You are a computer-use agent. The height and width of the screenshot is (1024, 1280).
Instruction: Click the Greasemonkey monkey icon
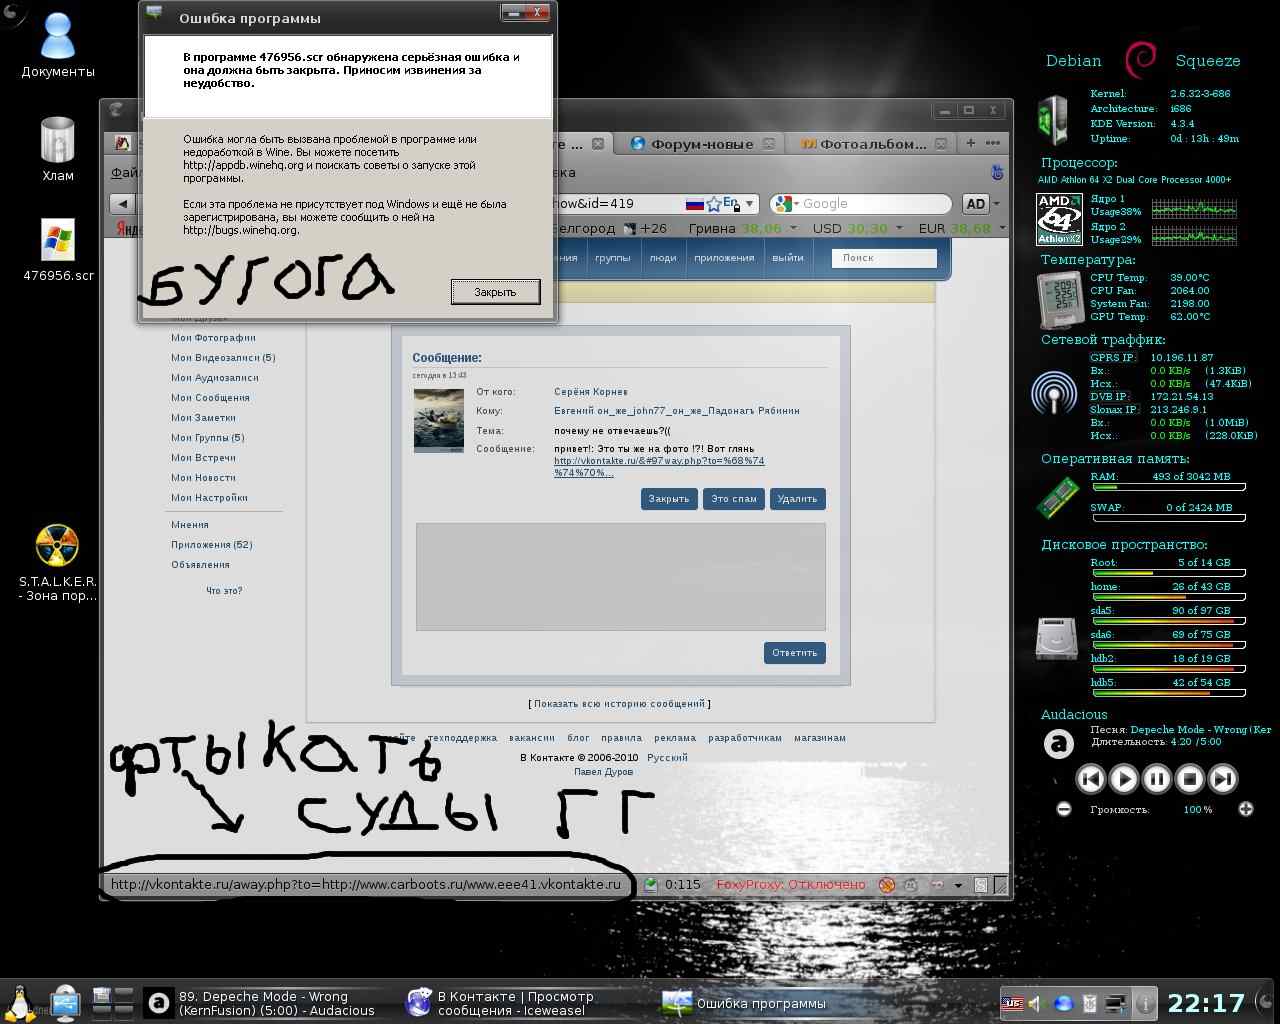[x=910, y=885]
